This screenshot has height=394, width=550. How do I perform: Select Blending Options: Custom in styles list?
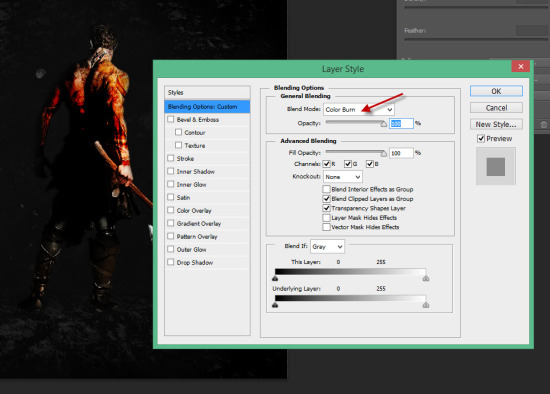pyautogui.click(x=207, y=107)
